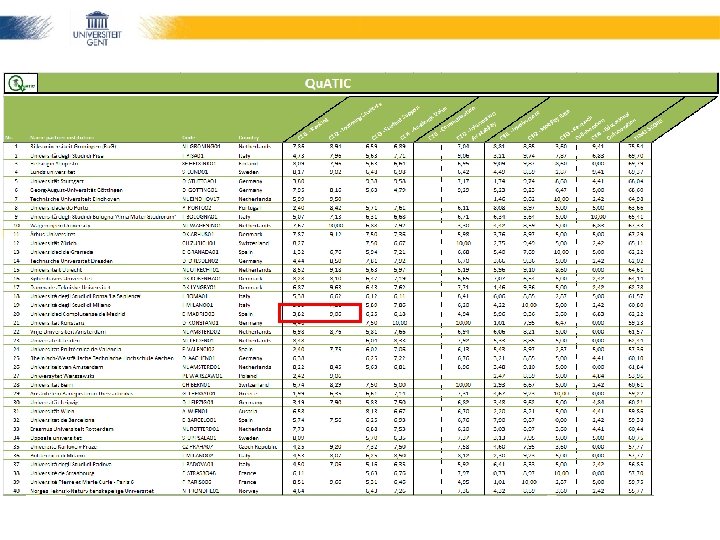Select the Universität Zürich name cell
The width and height of the screenshot is (720, 540).
(53, 243)
